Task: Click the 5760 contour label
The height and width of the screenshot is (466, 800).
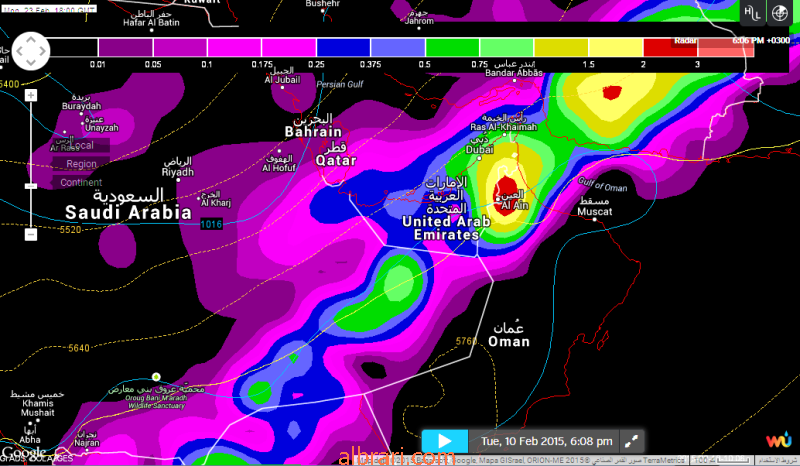Action: click(466, 340)
